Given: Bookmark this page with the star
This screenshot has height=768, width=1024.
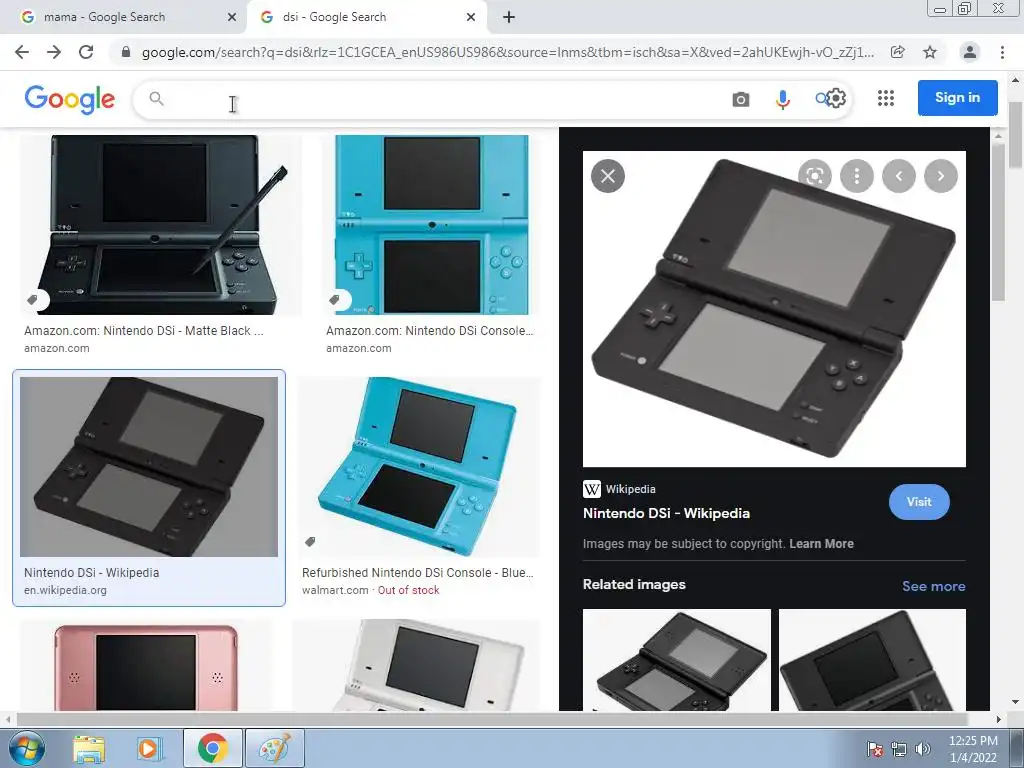Looking at the screenshot, I should click(930, 52).
